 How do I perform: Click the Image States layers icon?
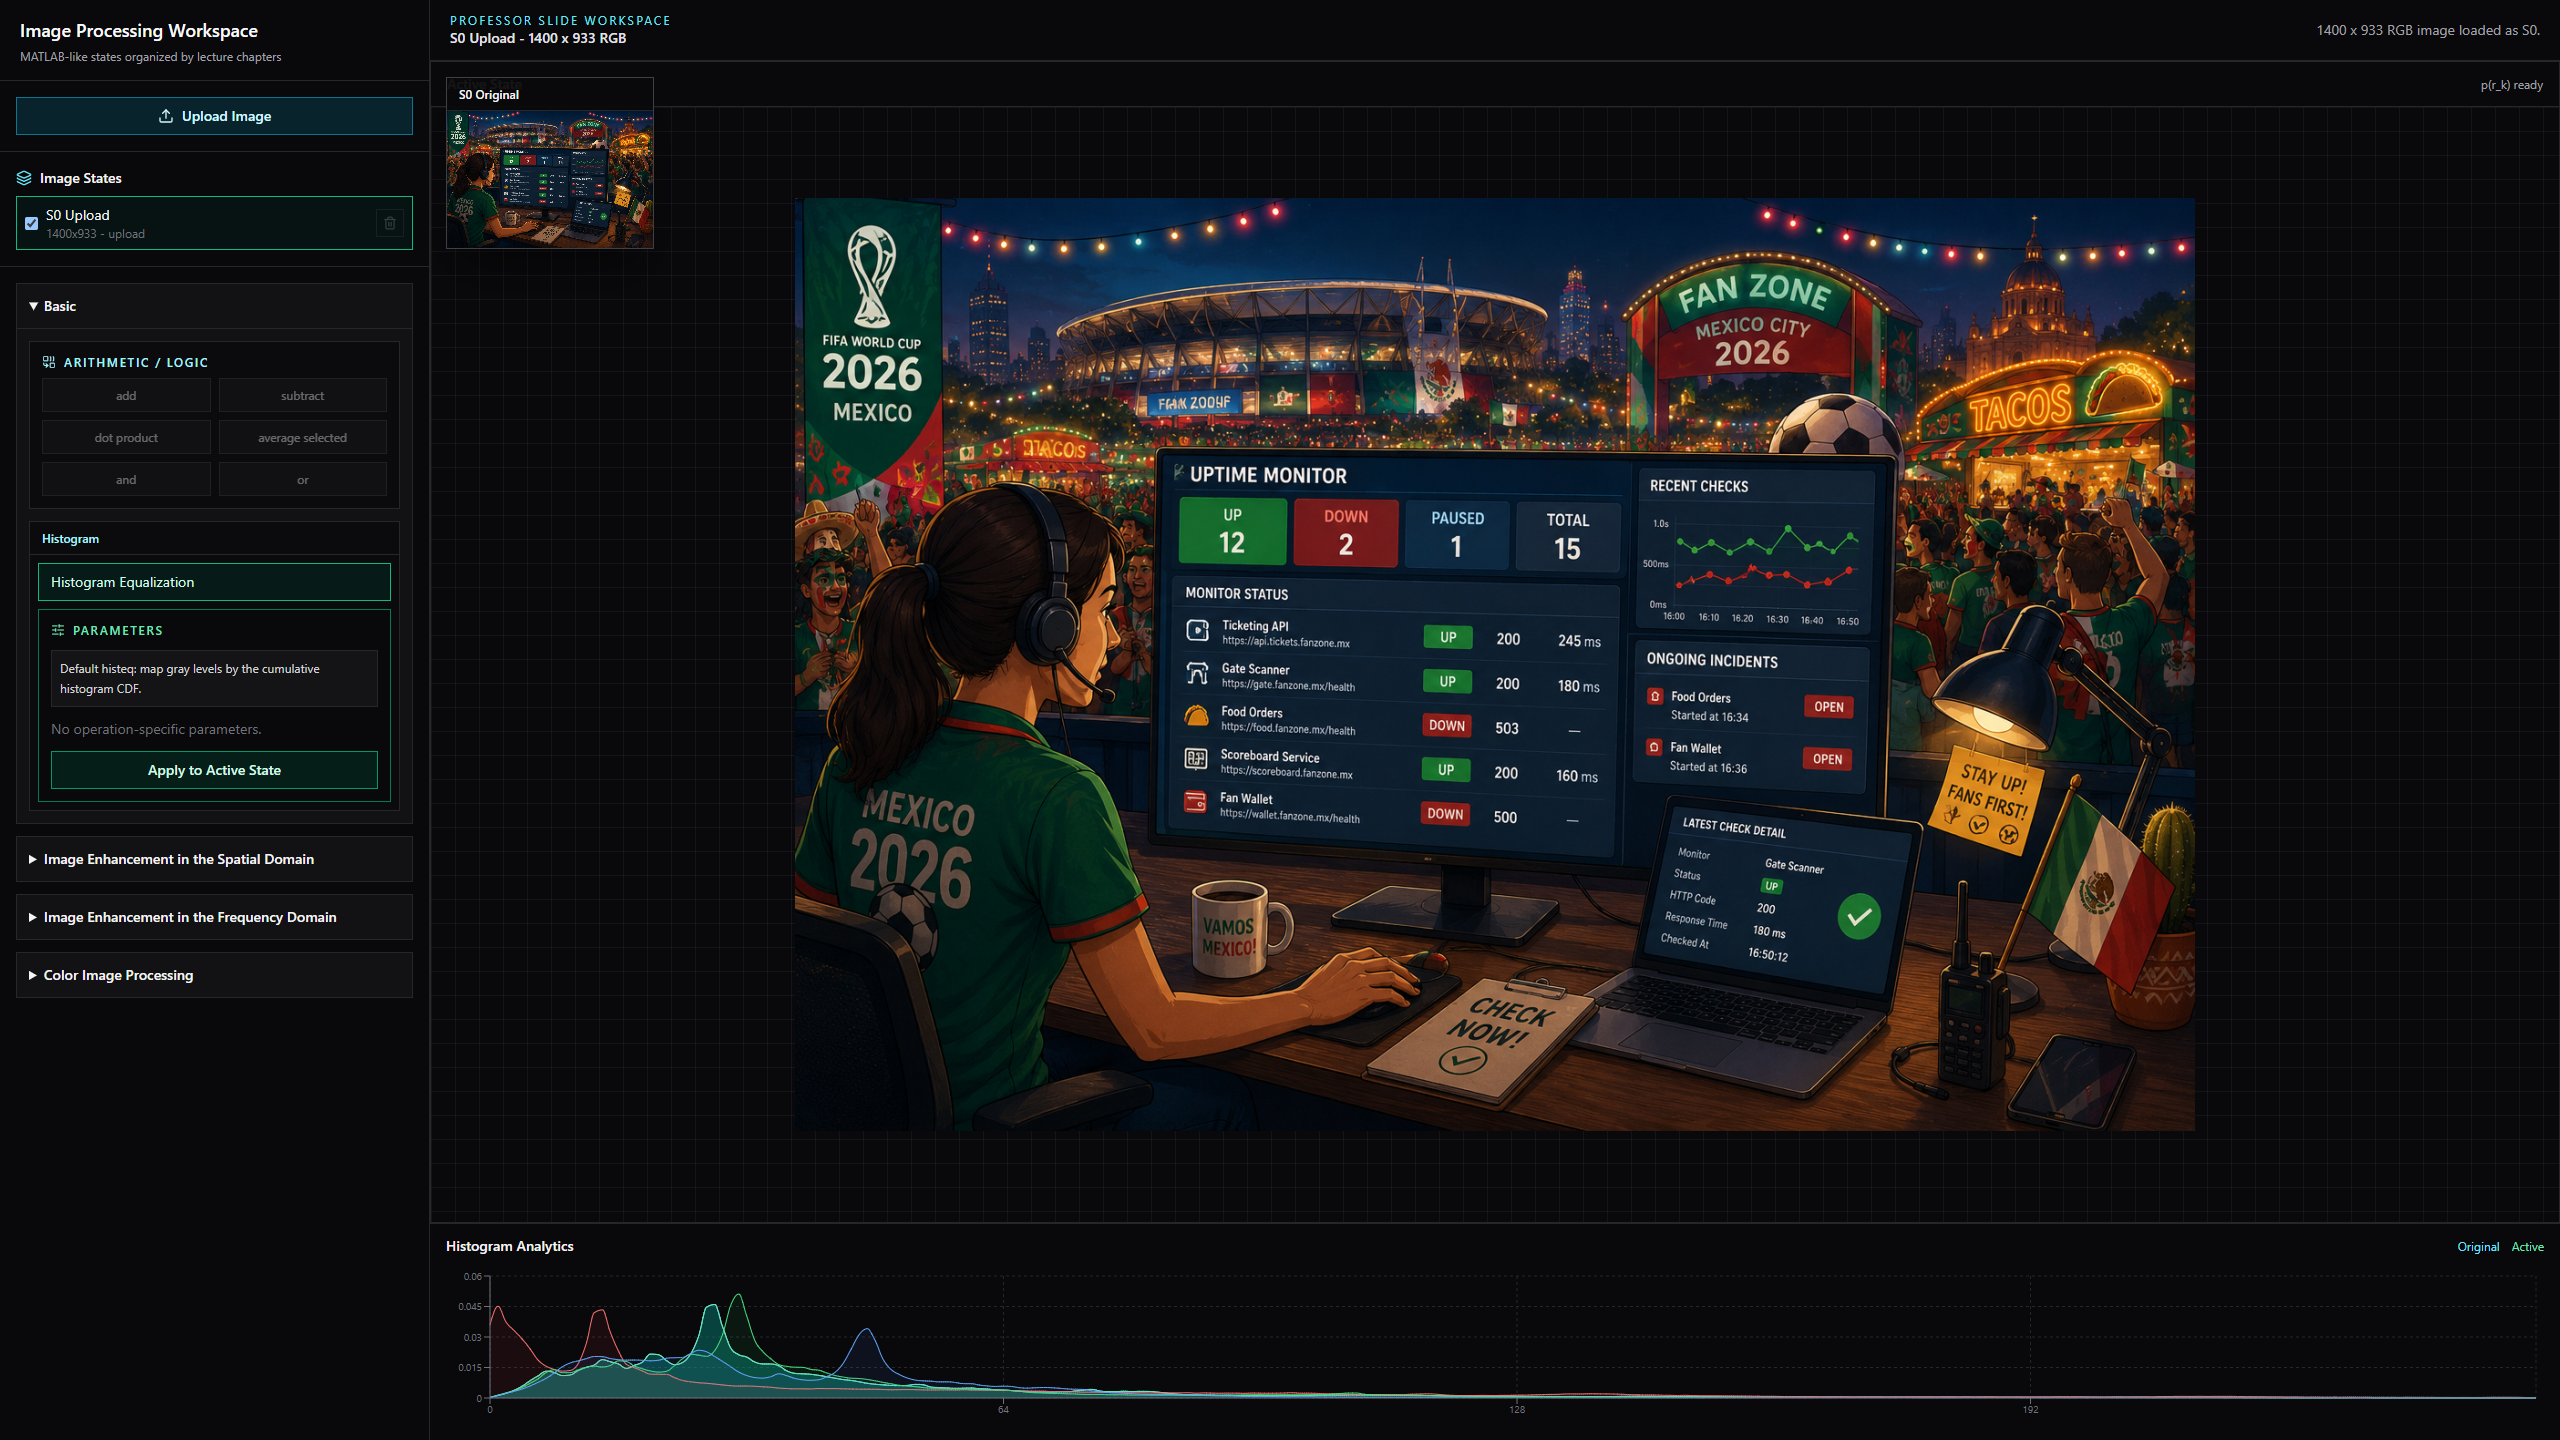[x=24, y=178]
